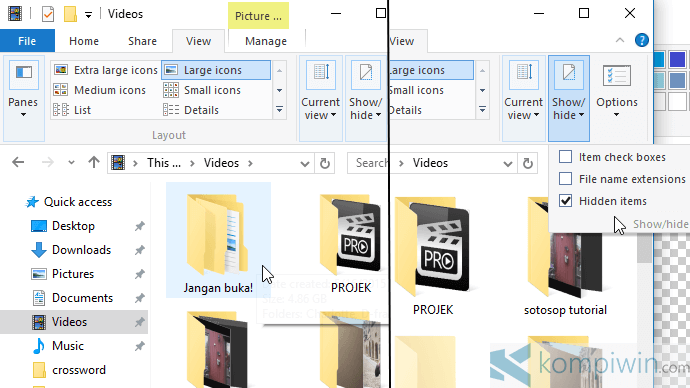Image resolution: width=690 pixels, height=388 pixels.
Task: Select the View tab in left window
Action: click(x=198, y=41)
